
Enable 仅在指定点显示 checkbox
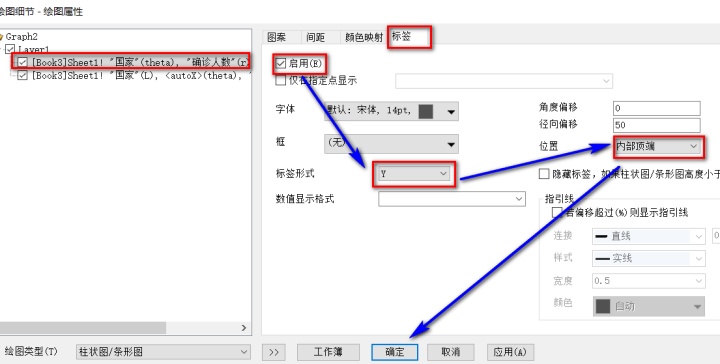point(281,81)
